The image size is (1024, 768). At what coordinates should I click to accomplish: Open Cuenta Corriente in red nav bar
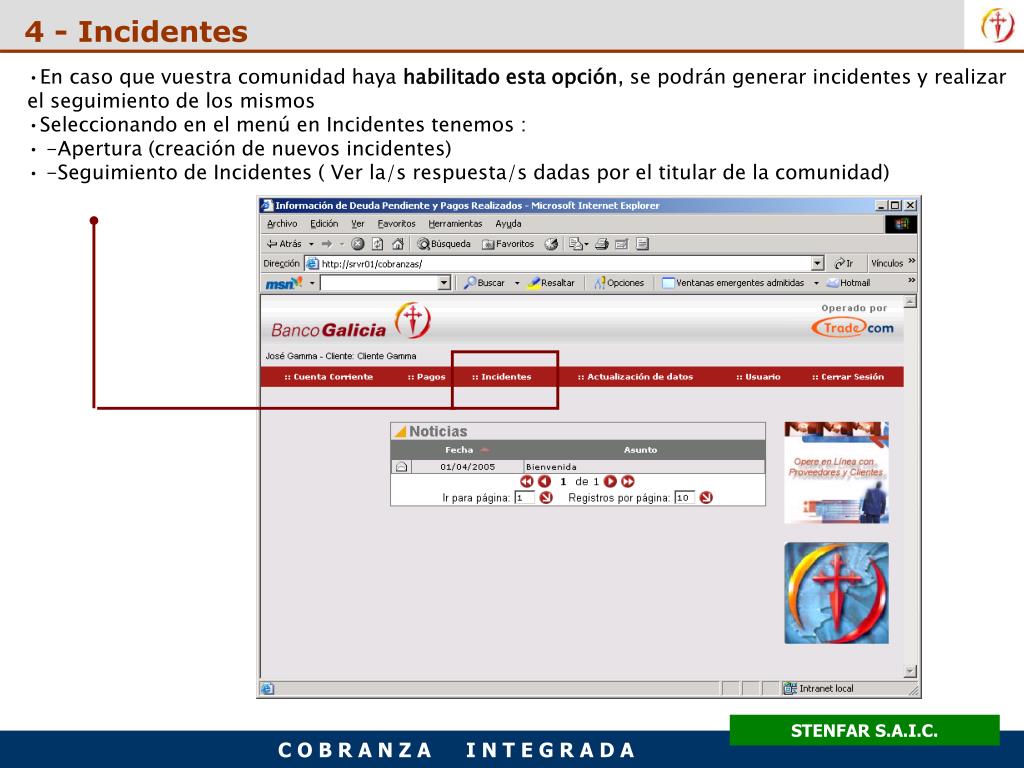pos(328,377)
